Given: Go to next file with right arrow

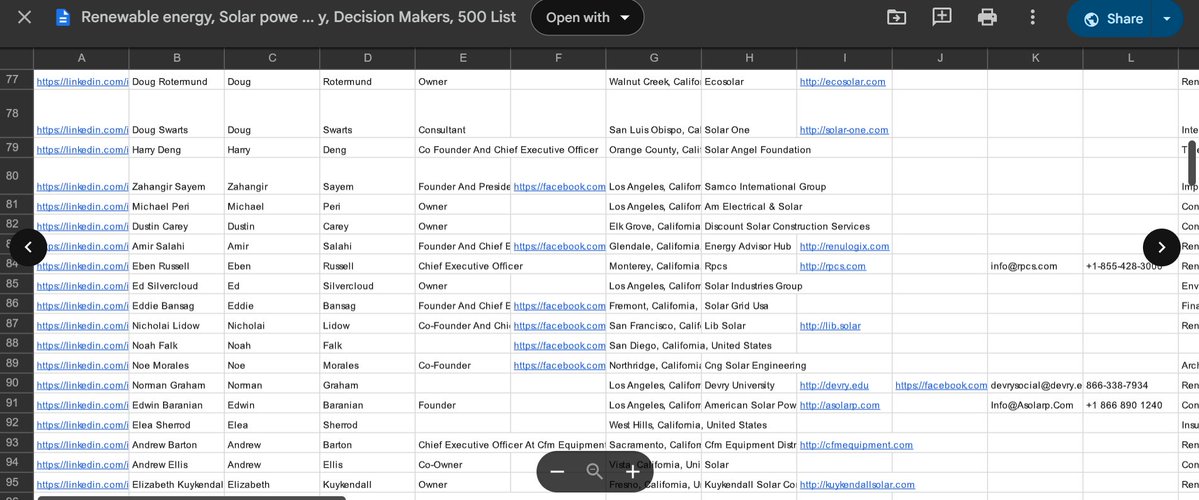Looking at the screenshot, I should tap(1161, 247).
